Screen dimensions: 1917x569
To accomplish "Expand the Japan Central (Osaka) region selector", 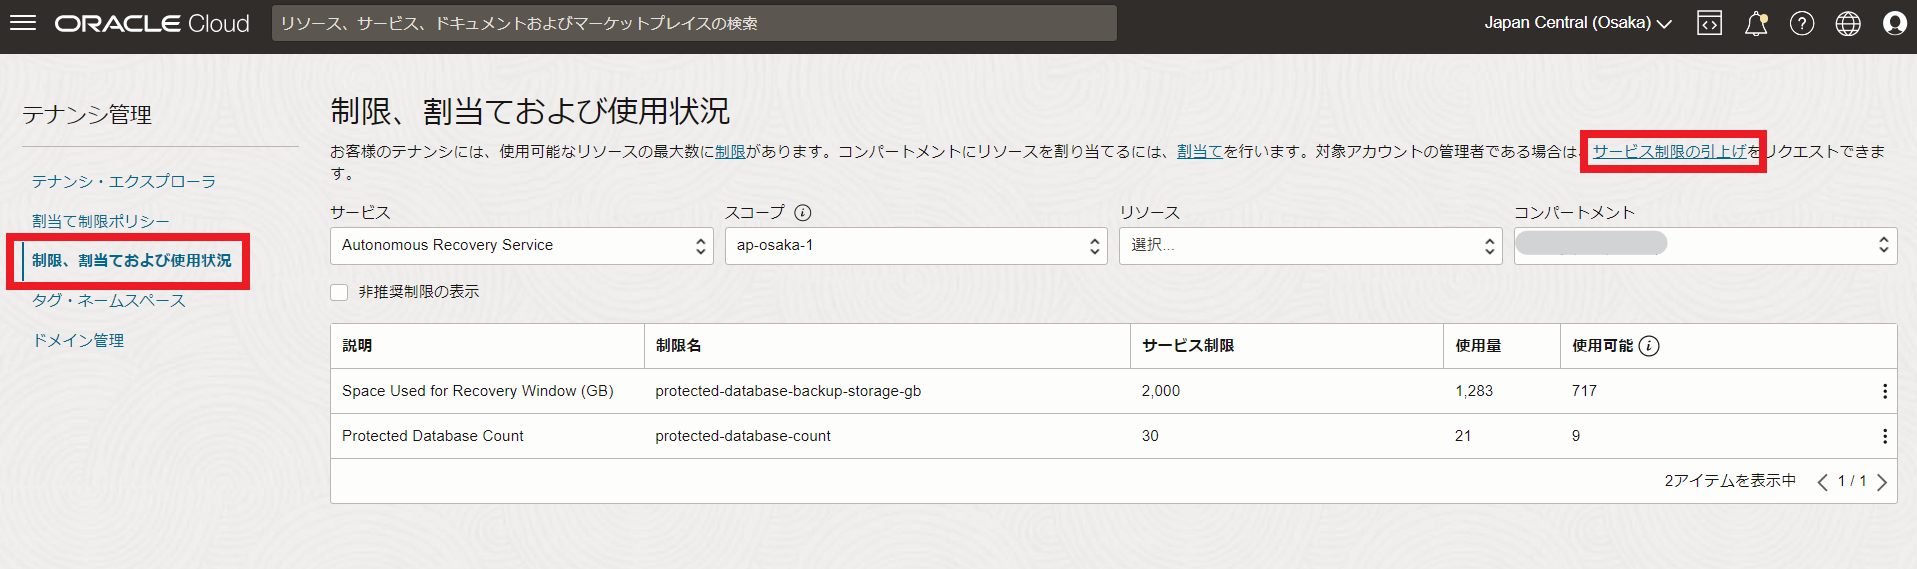I will click(1577, 23).
